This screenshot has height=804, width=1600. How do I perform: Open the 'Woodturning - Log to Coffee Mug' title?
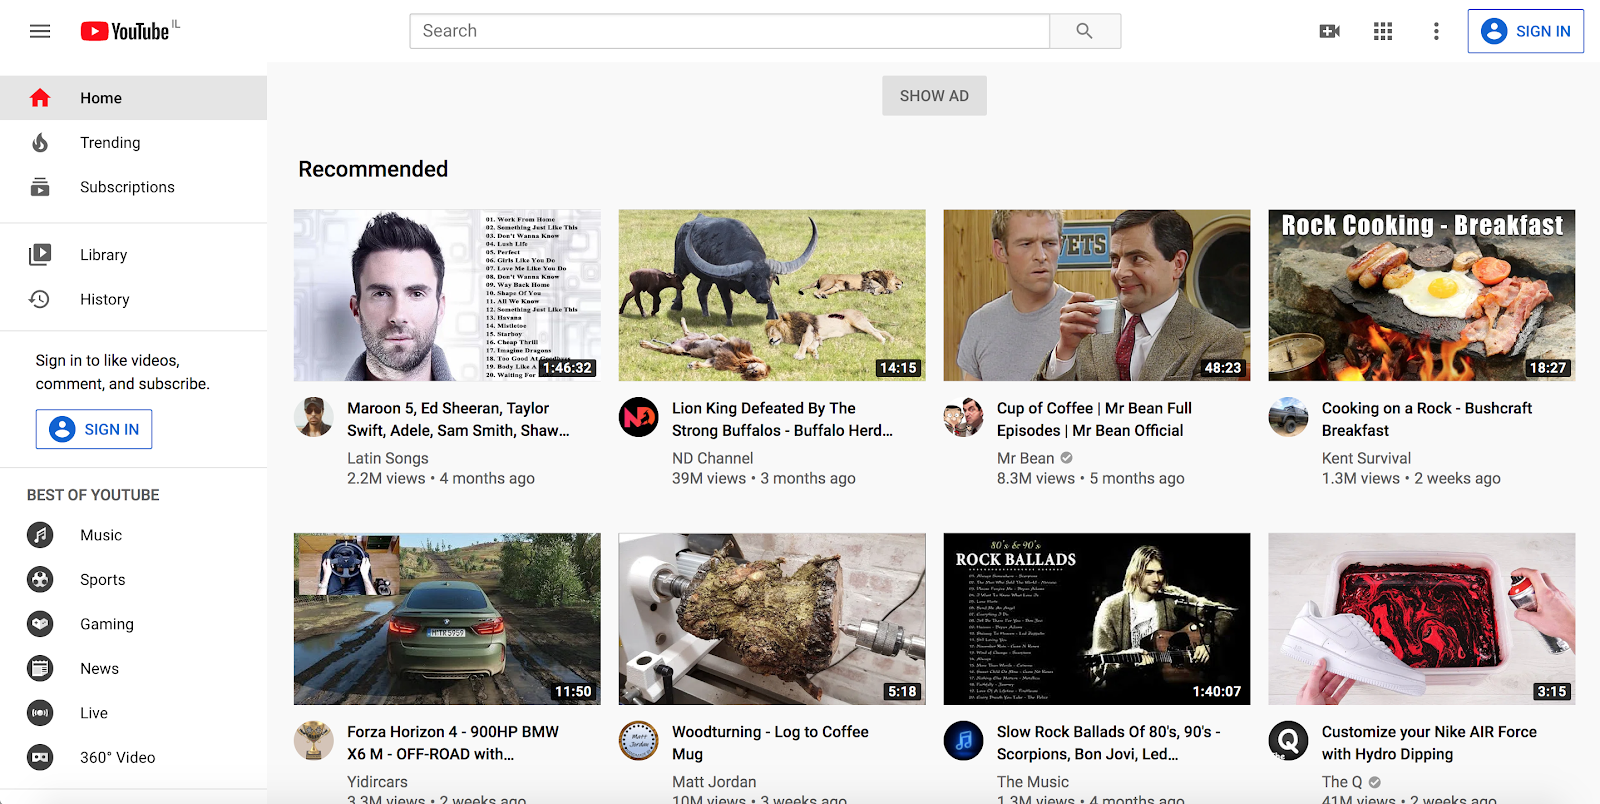click(770, 743)
